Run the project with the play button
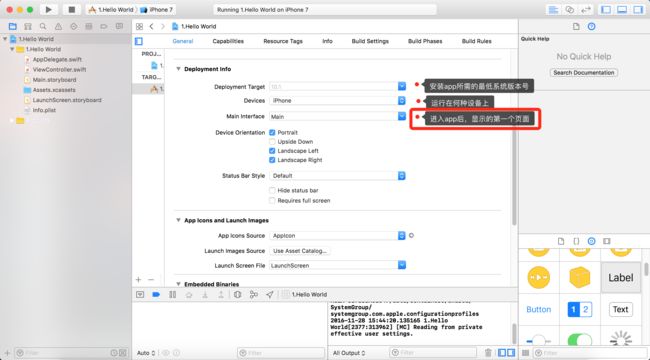 pyautogui.click(x=49, y=10)
